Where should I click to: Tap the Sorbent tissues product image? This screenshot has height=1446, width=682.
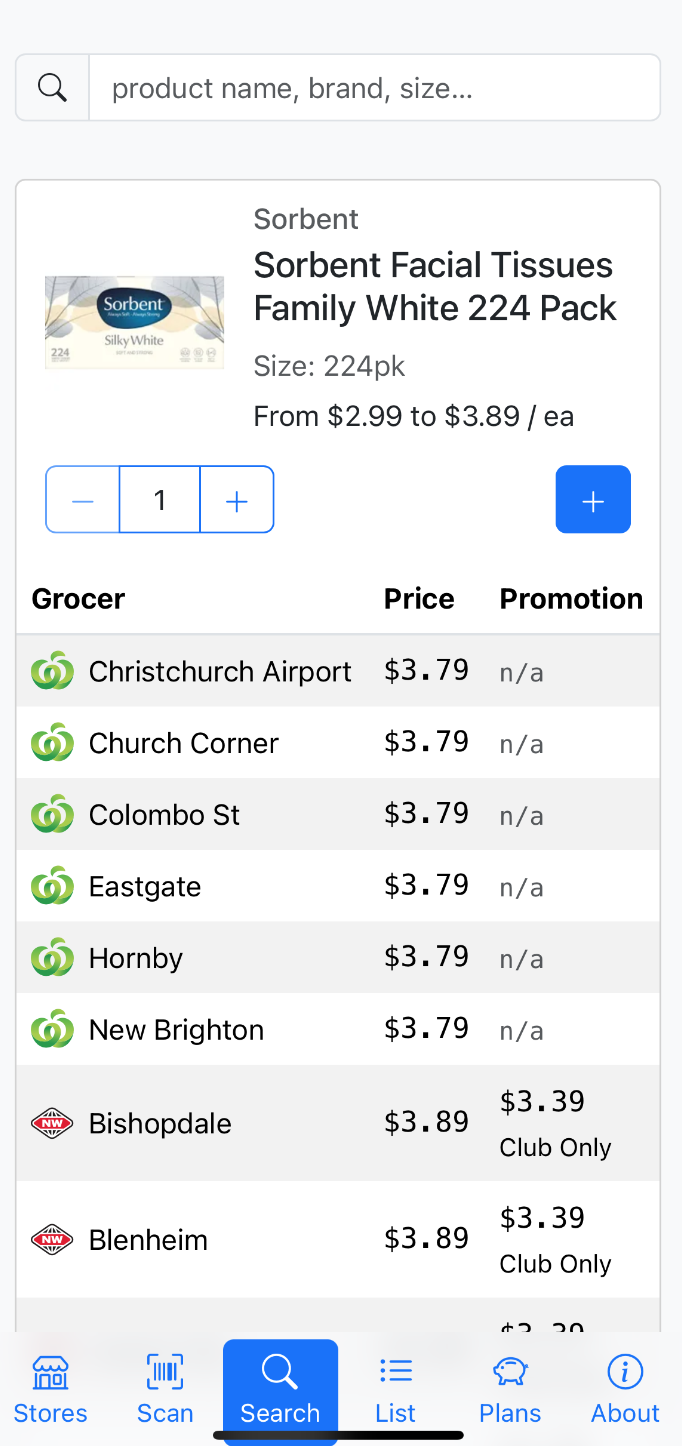134,323
